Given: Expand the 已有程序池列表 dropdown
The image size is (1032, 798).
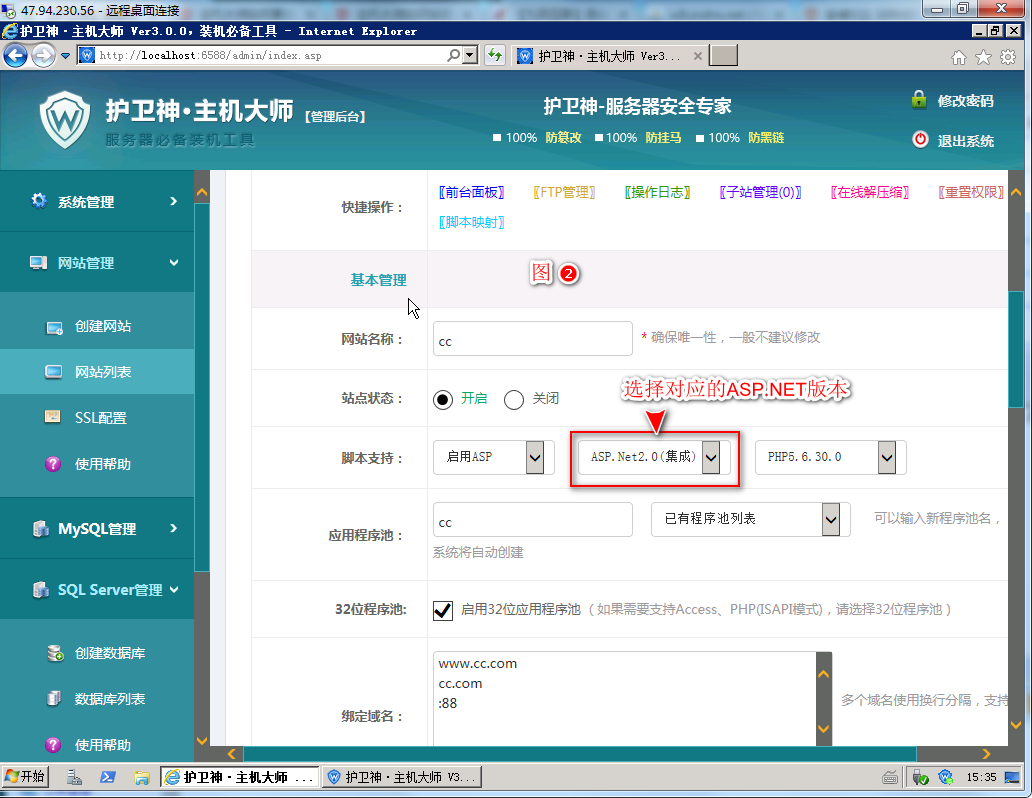Looking at the screenshot, I should [830, 519].
